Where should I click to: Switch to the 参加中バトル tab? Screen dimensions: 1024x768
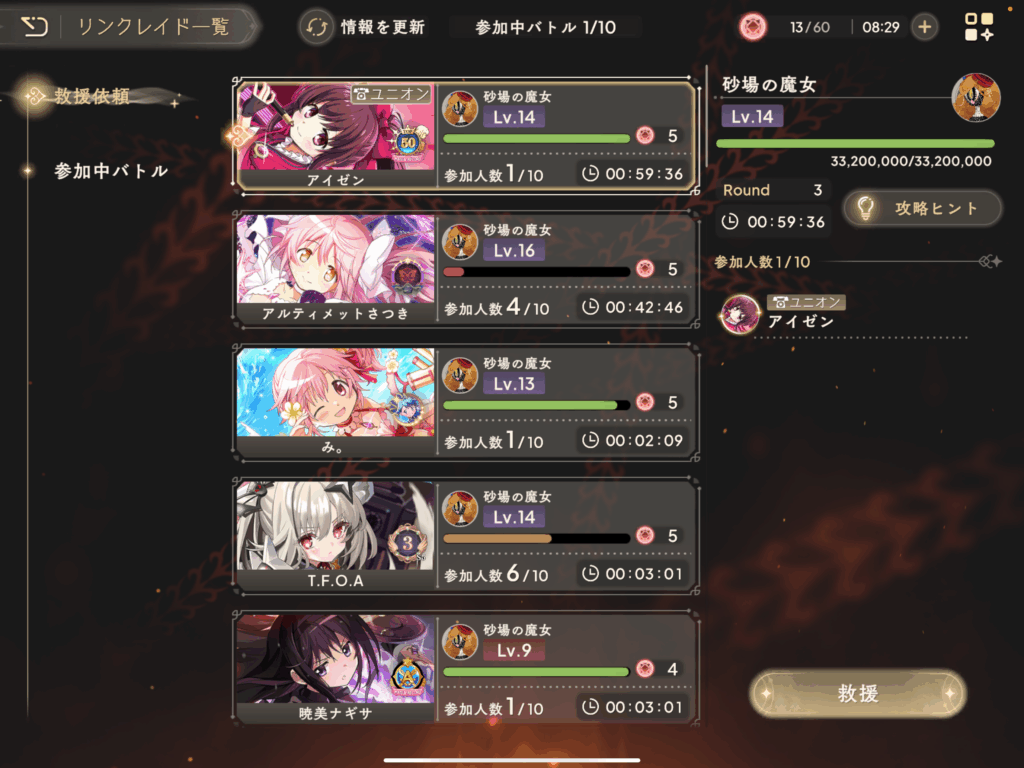pos(111,171)
